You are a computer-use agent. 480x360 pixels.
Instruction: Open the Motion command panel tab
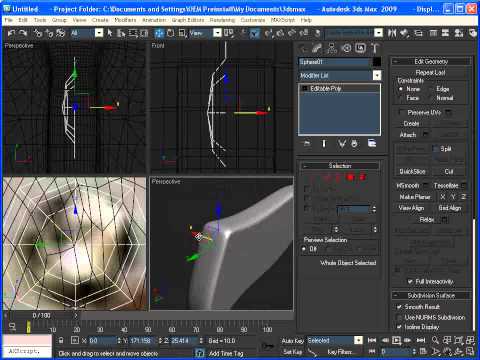coord(346,48)
